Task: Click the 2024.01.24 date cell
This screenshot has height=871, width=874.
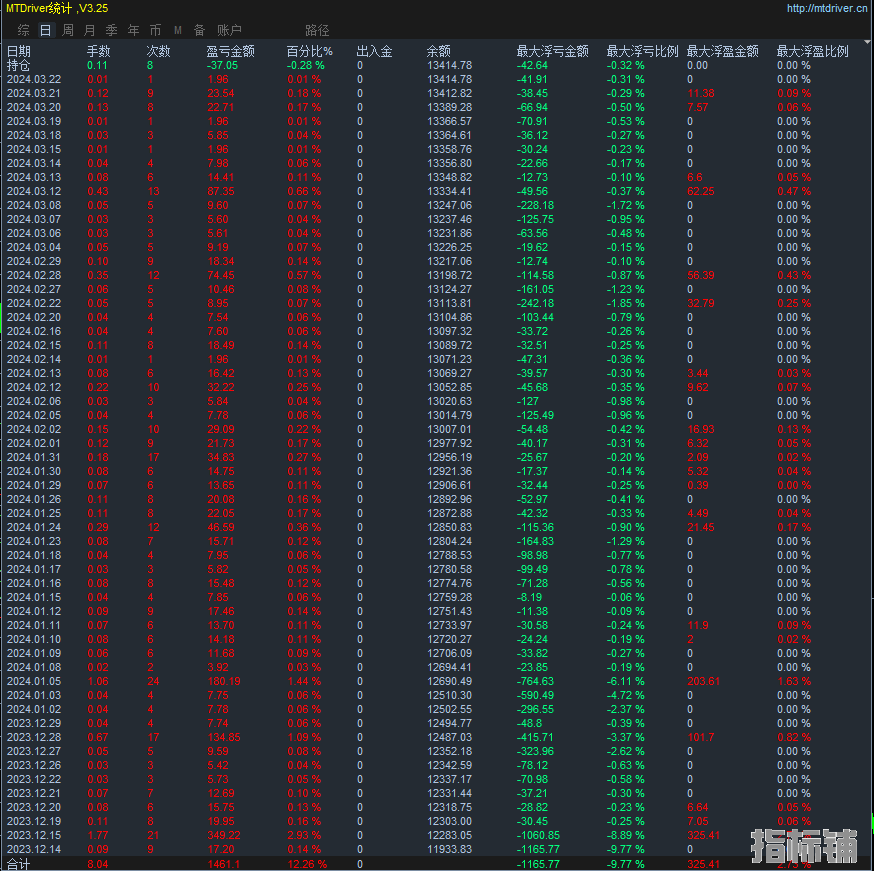Action: pos(34,527)
